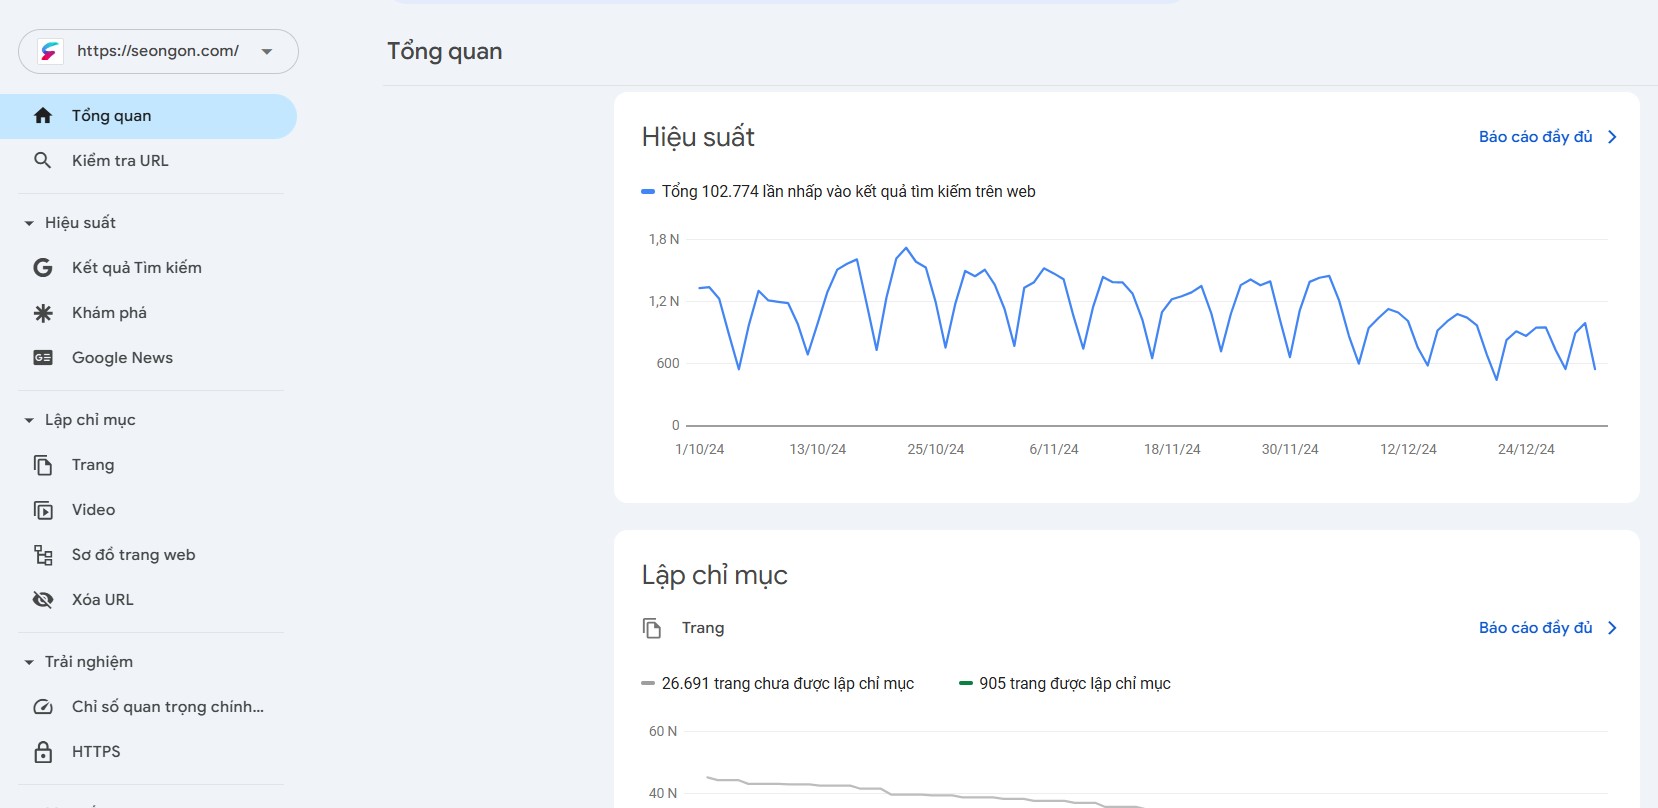The image size is (1658, 808).
Task: Click the 13/10/24 date label on chart
Action: [818, 450]
